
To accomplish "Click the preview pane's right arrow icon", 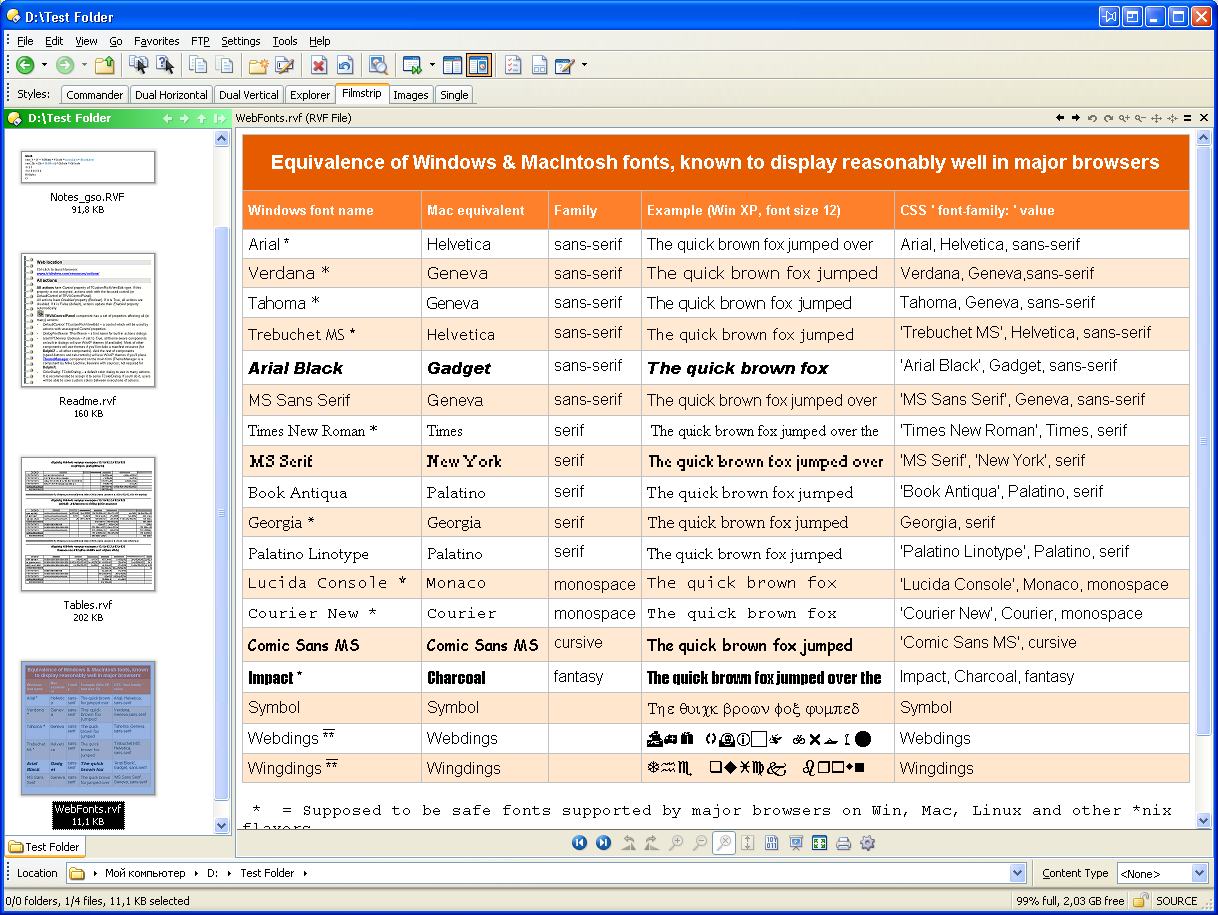I will click(1076, 118).
